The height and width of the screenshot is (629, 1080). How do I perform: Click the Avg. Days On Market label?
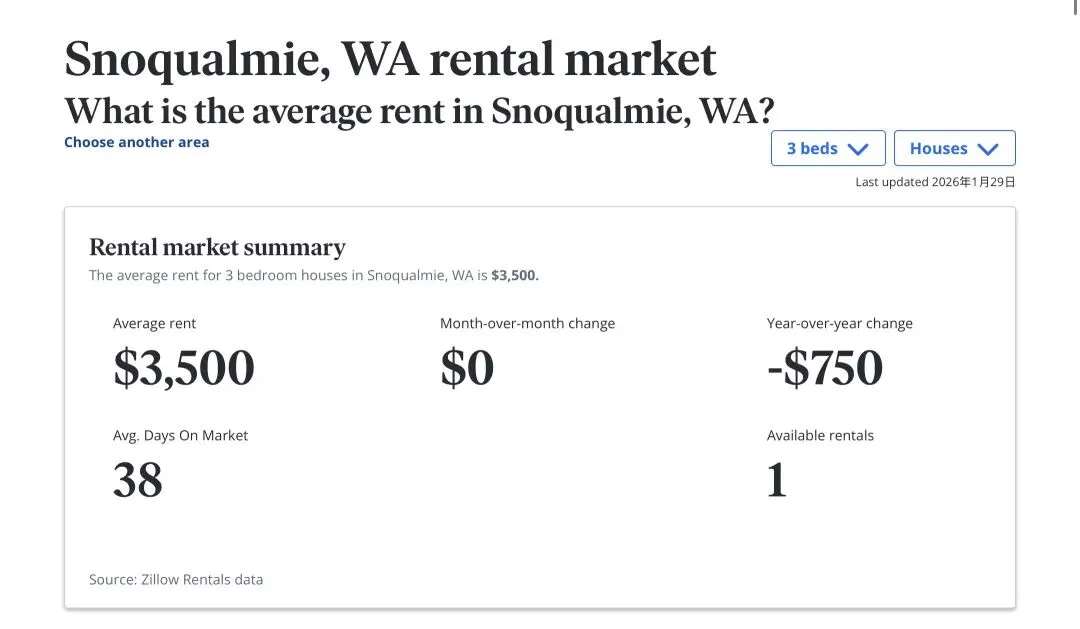click(x=180, y=435)
